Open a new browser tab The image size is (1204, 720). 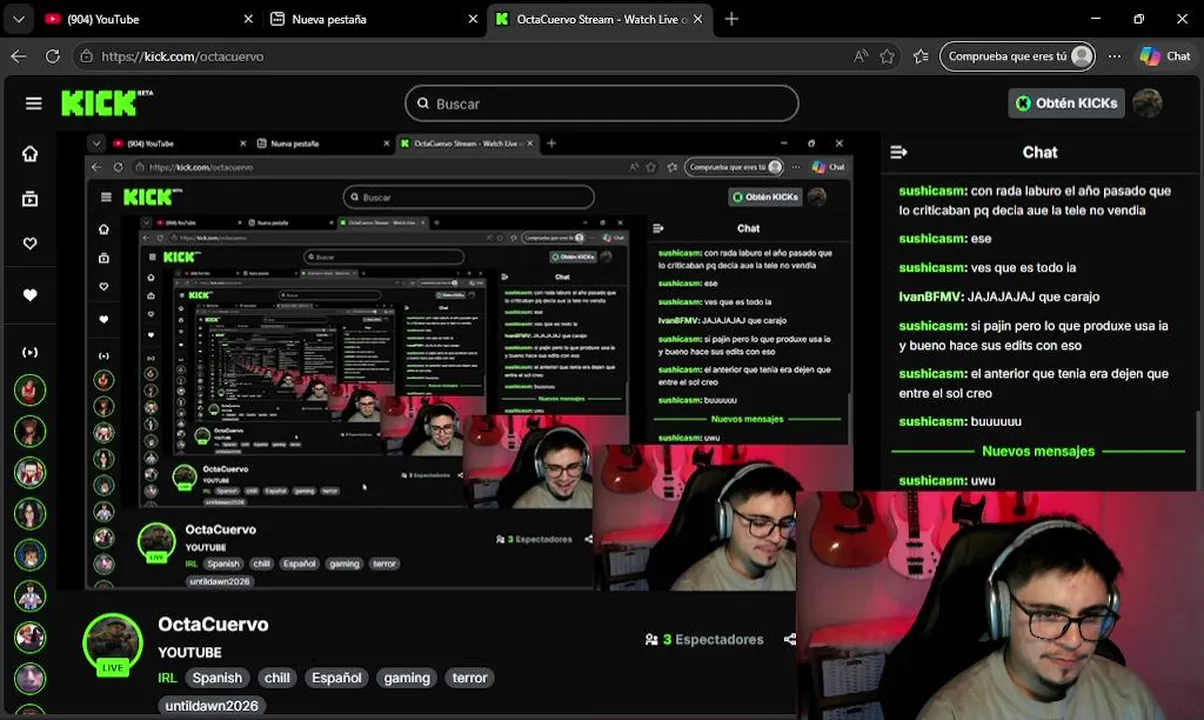[731, 19]
